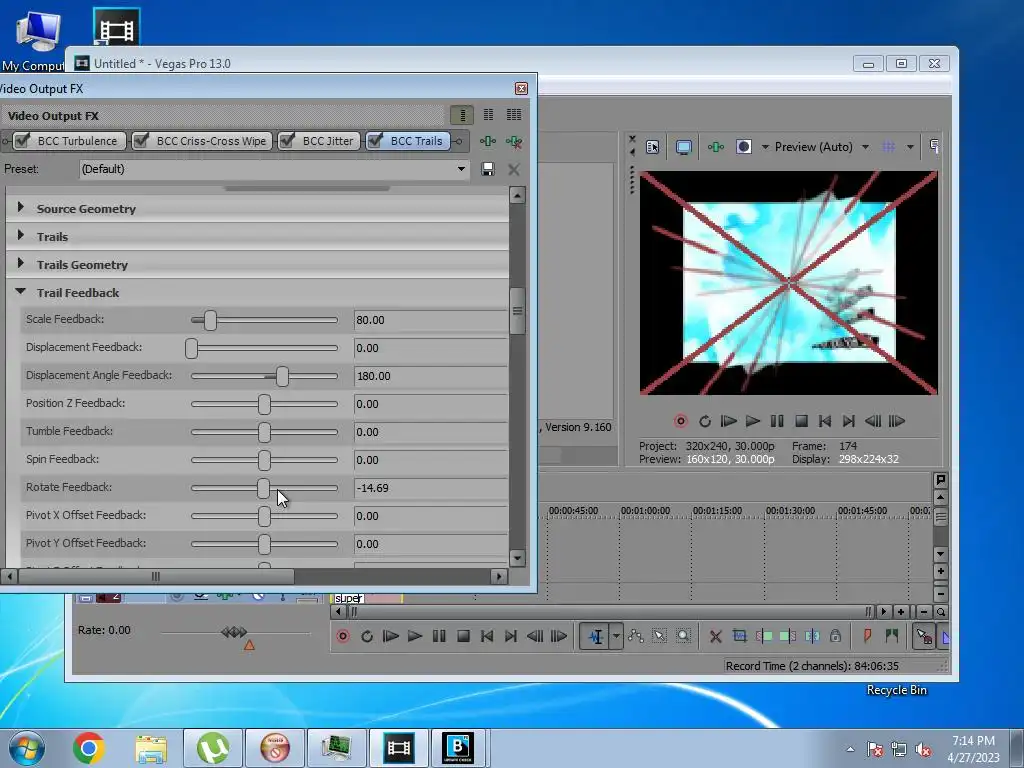The image size is (1024, 768).
Task: Insert a marker with orange flag icon
Action: pos(867,636)
